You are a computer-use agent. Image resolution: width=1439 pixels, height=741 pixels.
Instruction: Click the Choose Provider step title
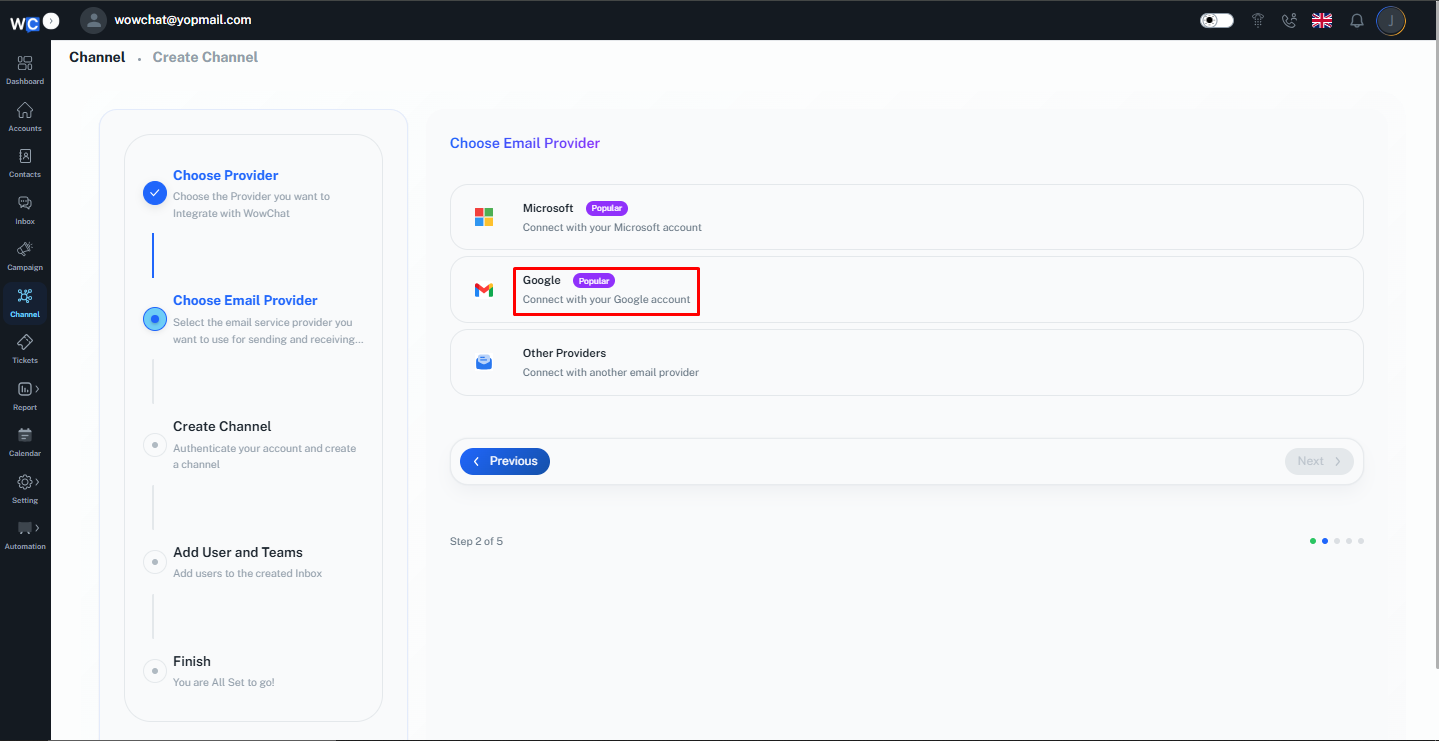coord(226,175)
